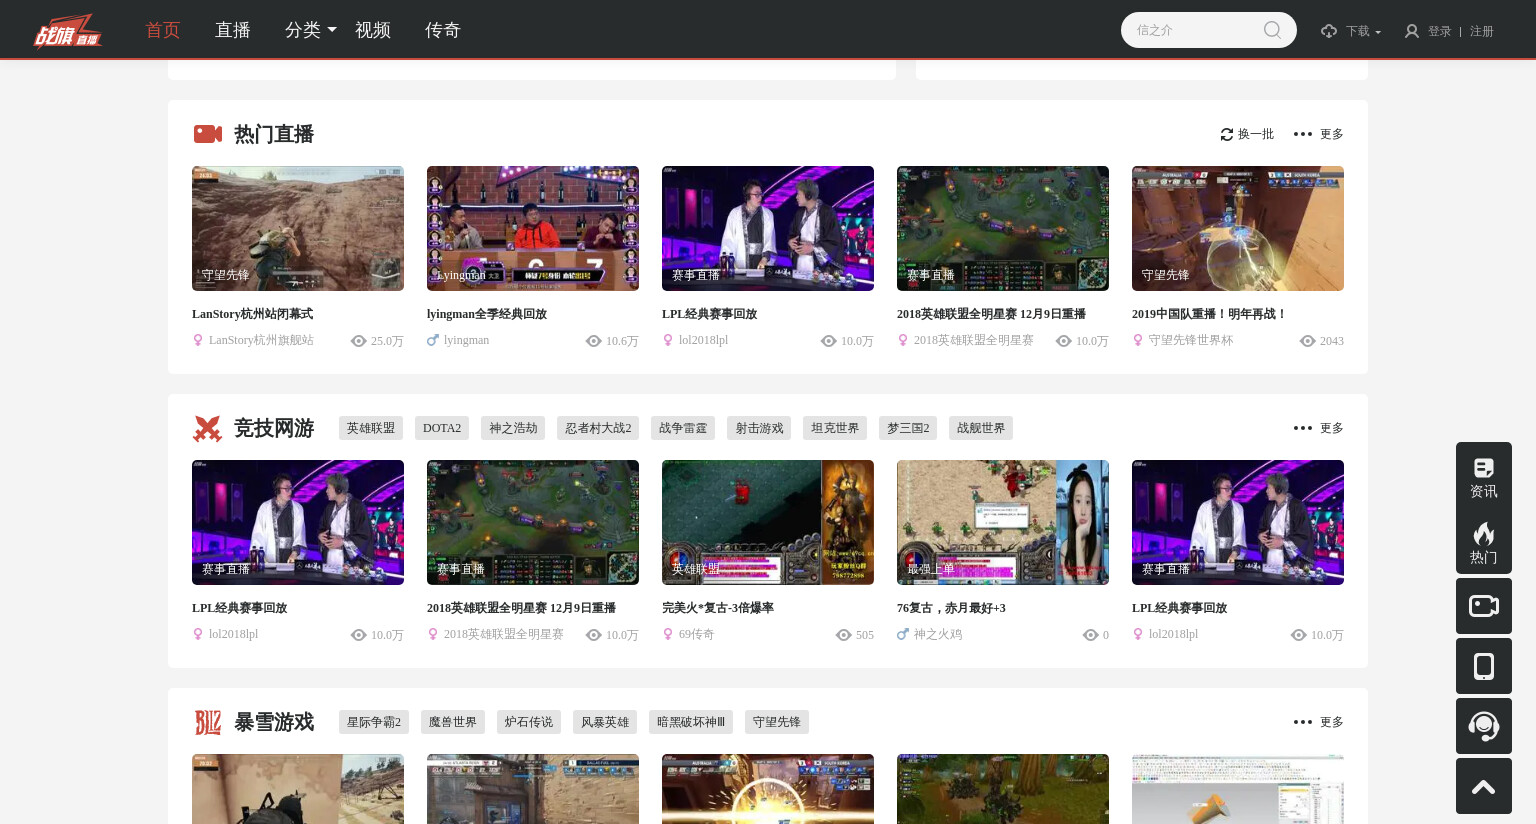Select the 忍者村大战2 game tag
The width and height of the screenshot is (1536, 824).
598,428
